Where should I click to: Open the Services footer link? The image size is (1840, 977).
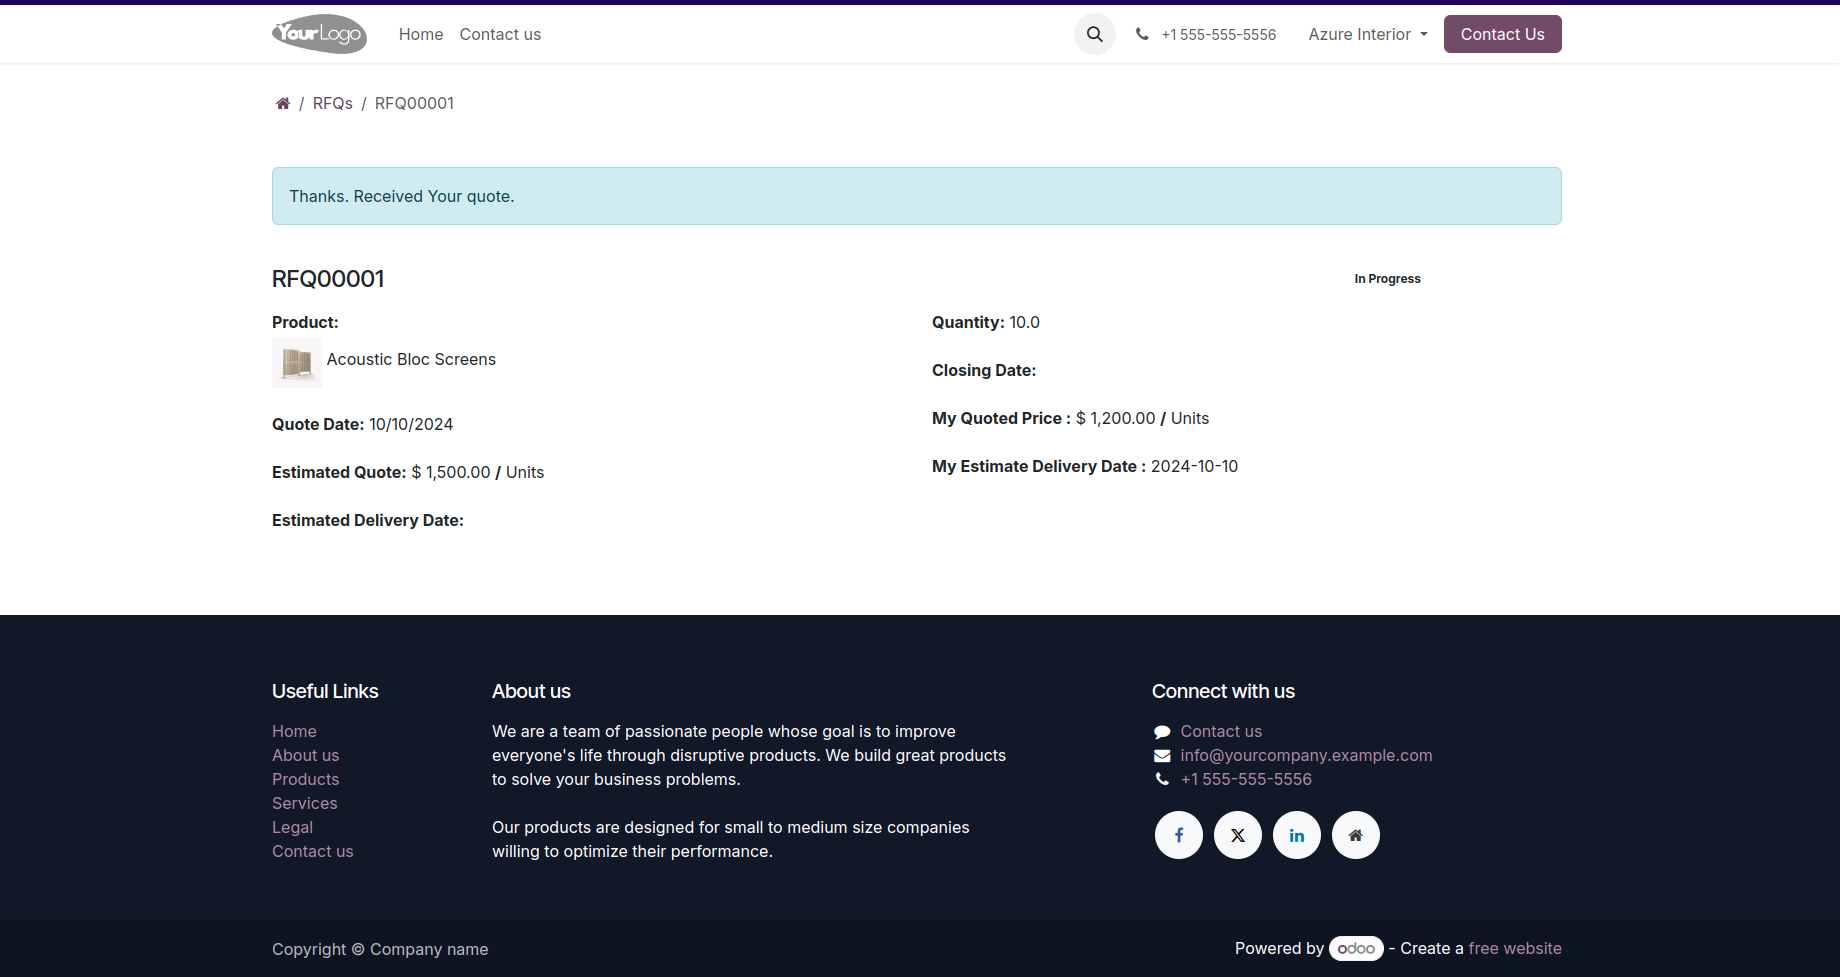(304, 803)
